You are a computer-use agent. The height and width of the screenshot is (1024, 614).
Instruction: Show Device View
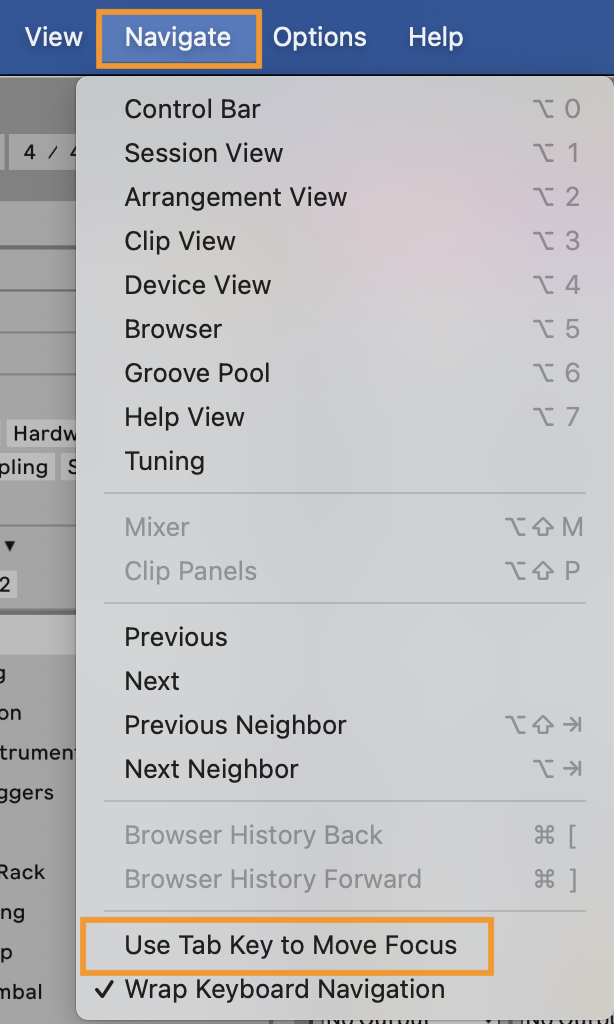(x=197, y=284)
